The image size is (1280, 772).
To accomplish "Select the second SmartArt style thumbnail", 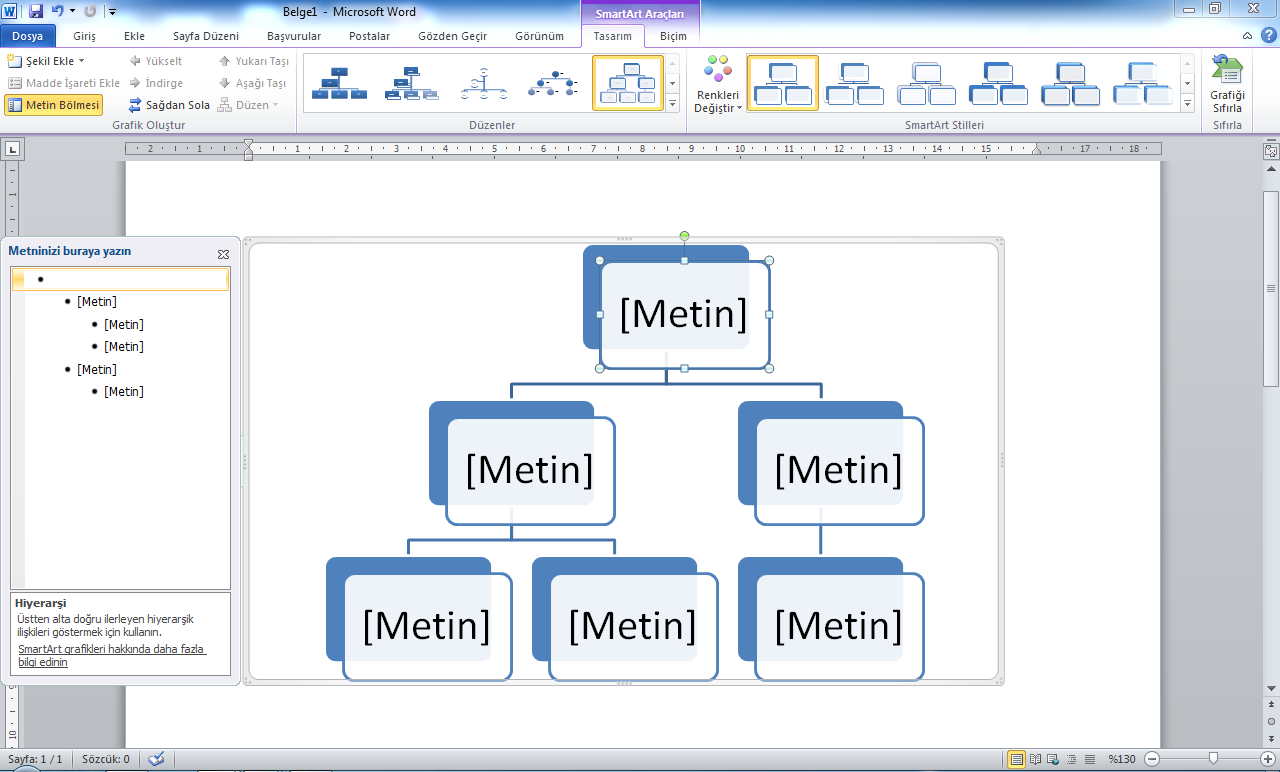I will [x=855, y=83].
